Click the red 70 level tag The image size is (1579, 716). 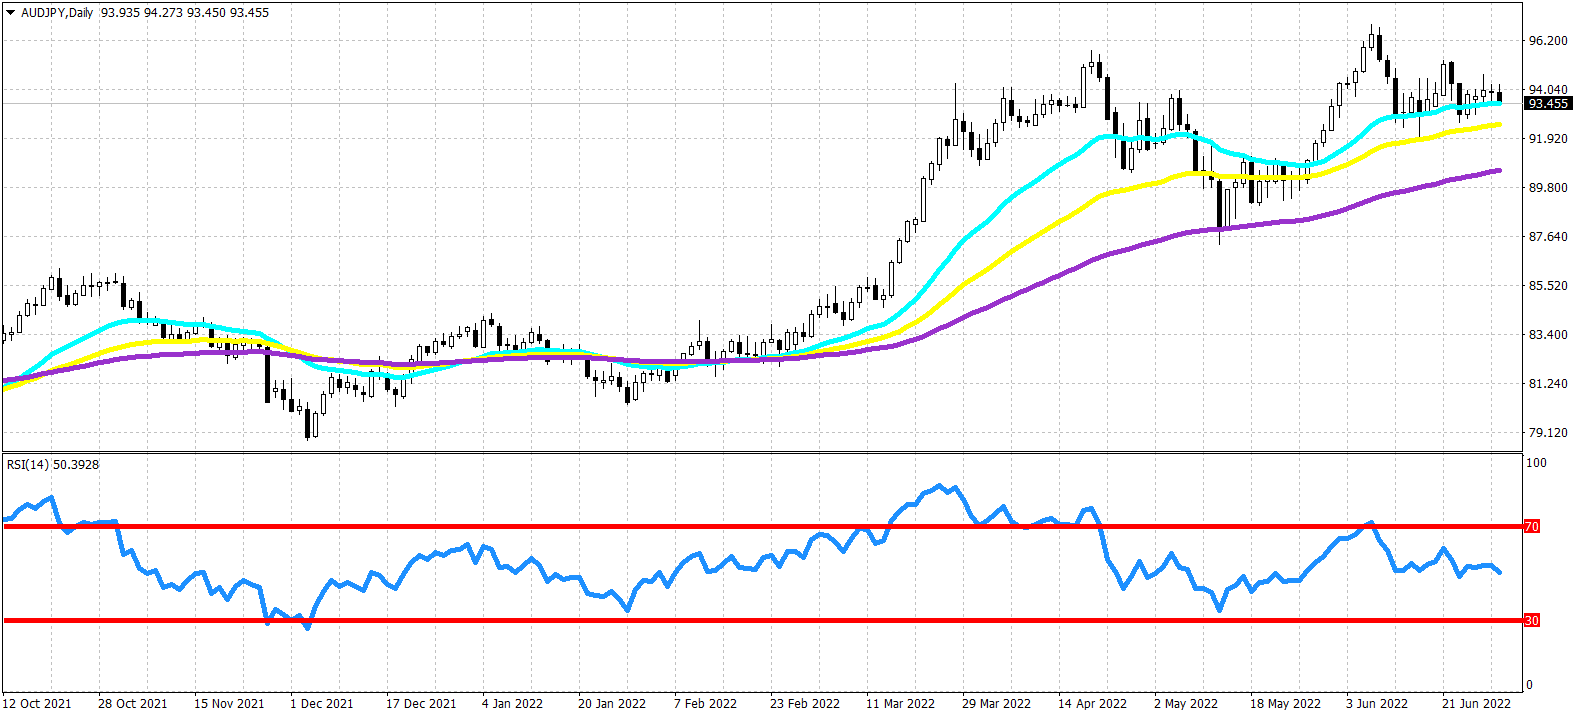tap(1531, 526)
